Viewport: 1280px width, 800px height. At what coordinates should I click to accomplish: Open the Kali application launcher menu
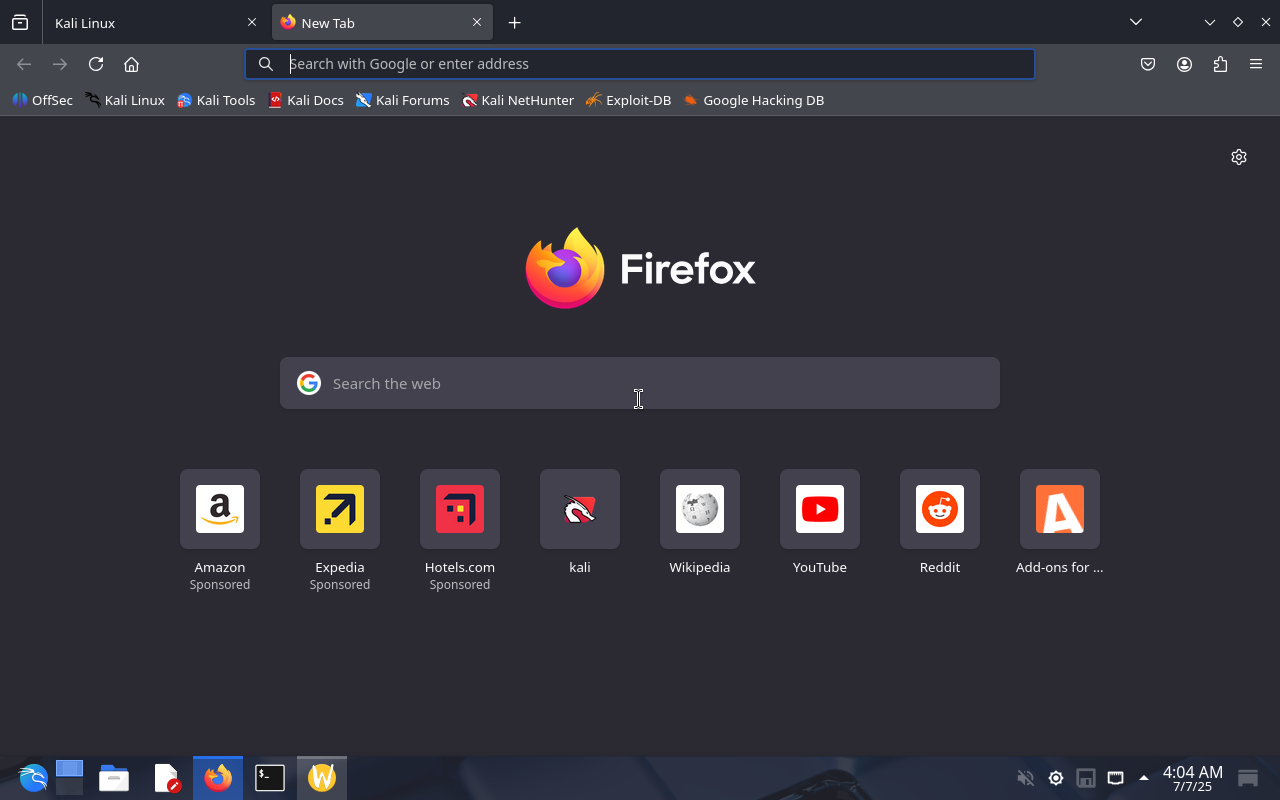[x=33, y=777]
